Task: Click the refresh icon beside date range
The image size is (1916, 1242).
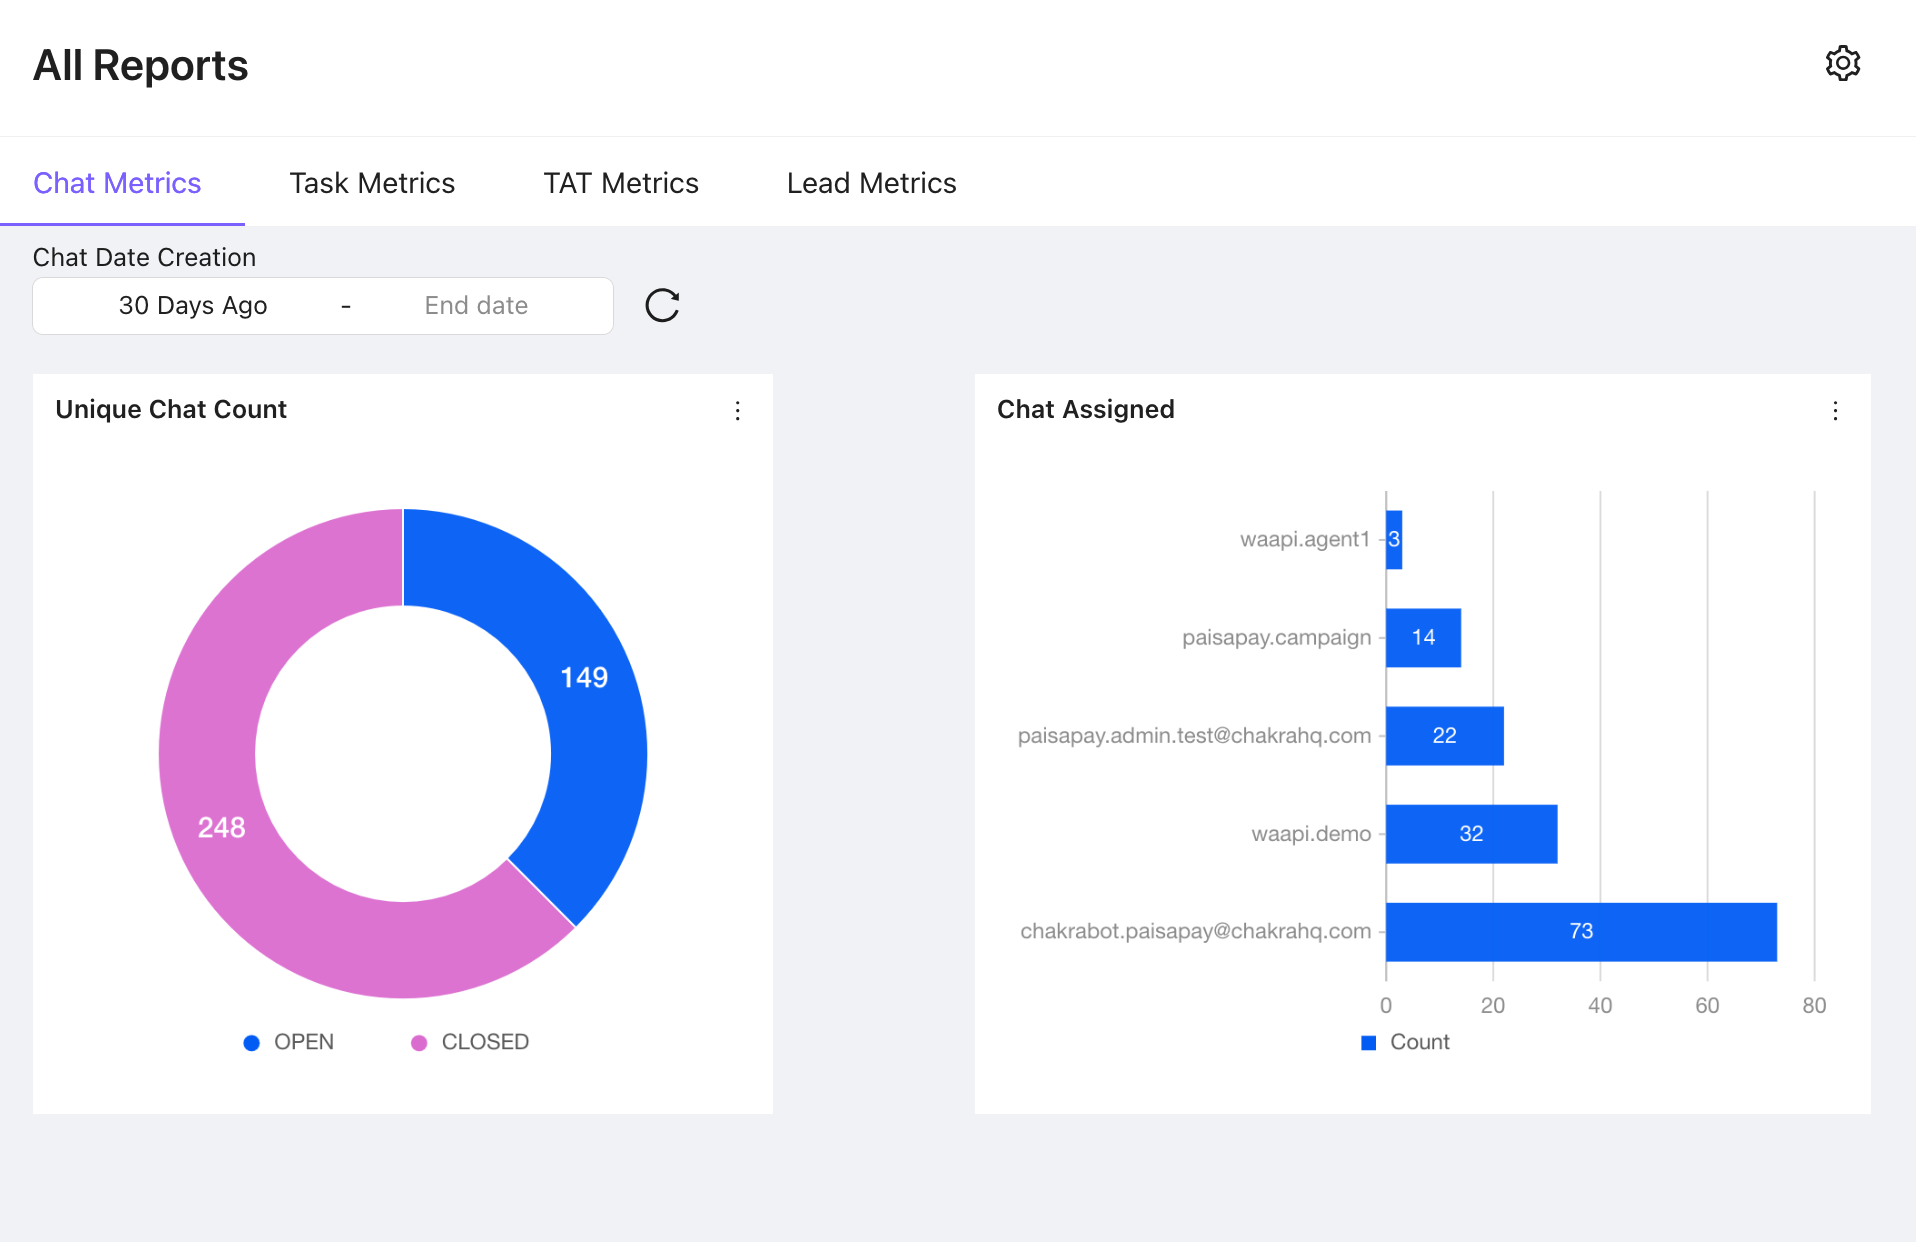Action: [x=662, y=306]
